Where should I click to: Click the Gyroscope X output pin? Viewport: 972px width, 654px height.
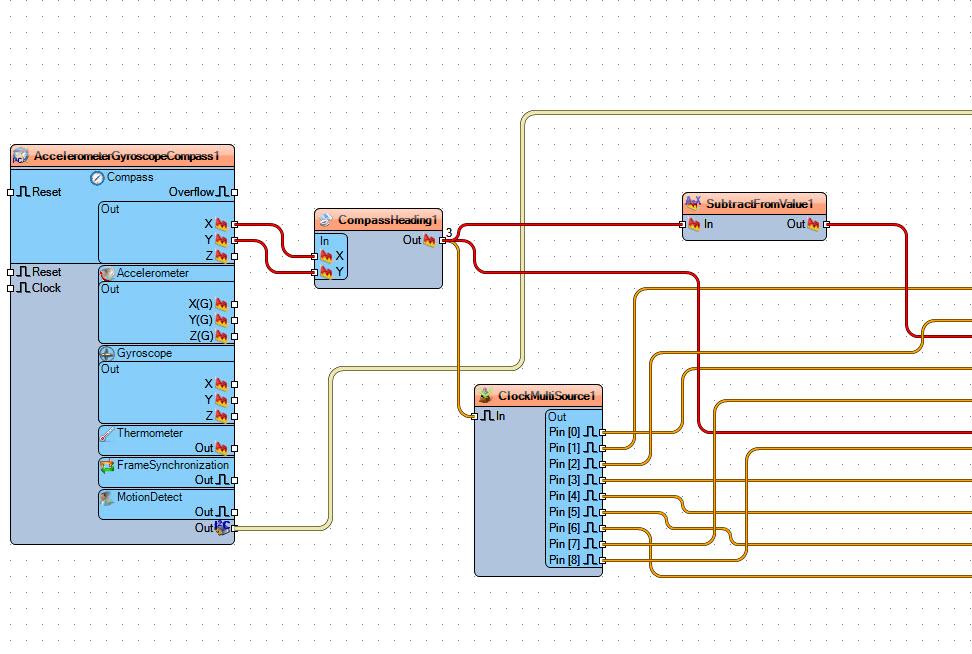pyautogui.click(x=234, y=384)
